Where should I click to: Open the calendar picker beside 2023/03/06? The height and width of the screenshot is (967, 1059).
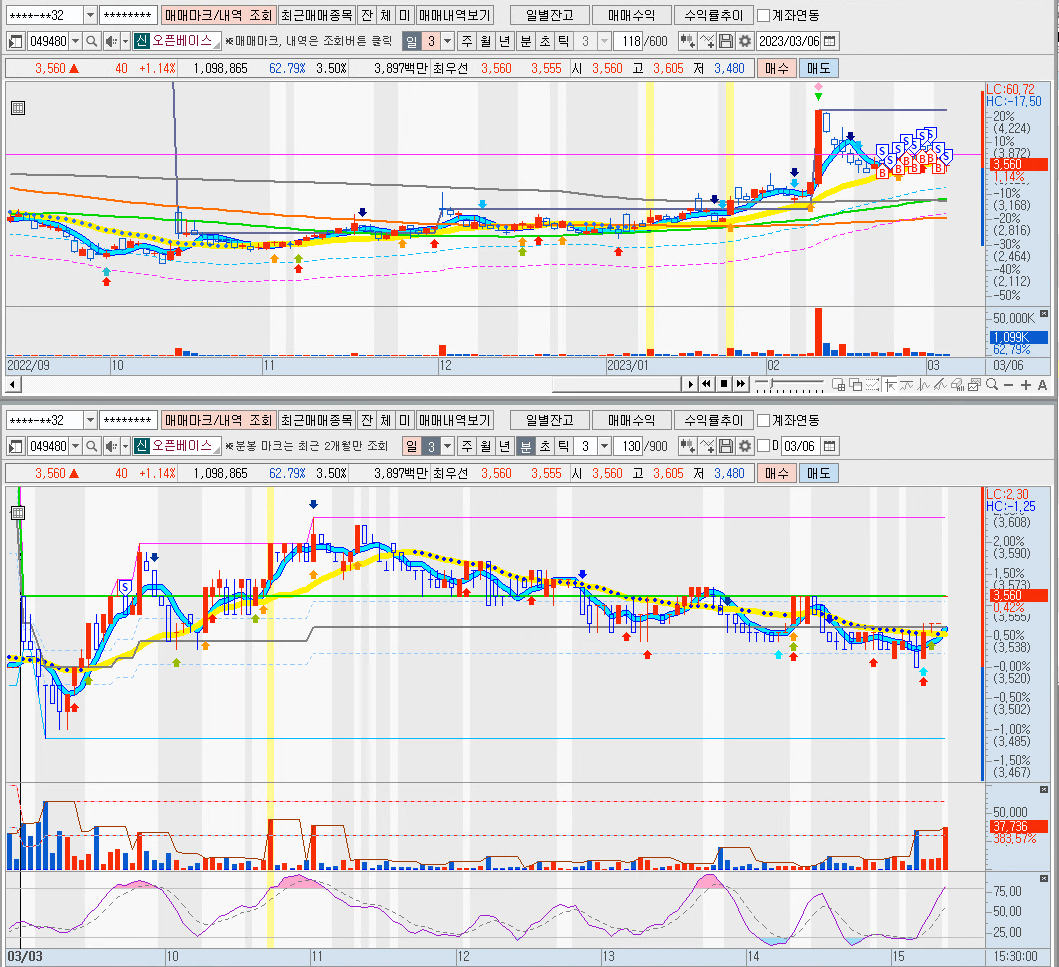[830, 41]
